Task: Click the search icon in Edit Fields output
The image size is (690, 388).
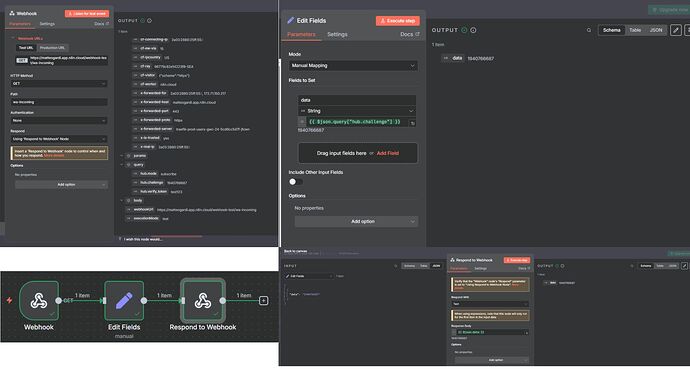Action: [x=589, y=30]
